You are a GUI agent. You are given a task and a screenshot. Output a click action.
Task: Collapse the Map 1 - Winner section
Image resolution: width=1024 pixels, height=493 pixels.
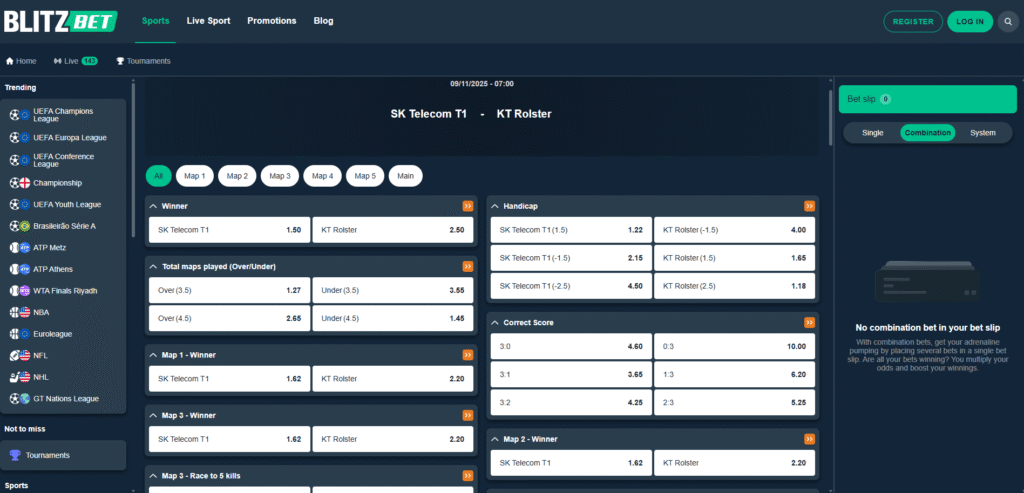click(153, 355)
